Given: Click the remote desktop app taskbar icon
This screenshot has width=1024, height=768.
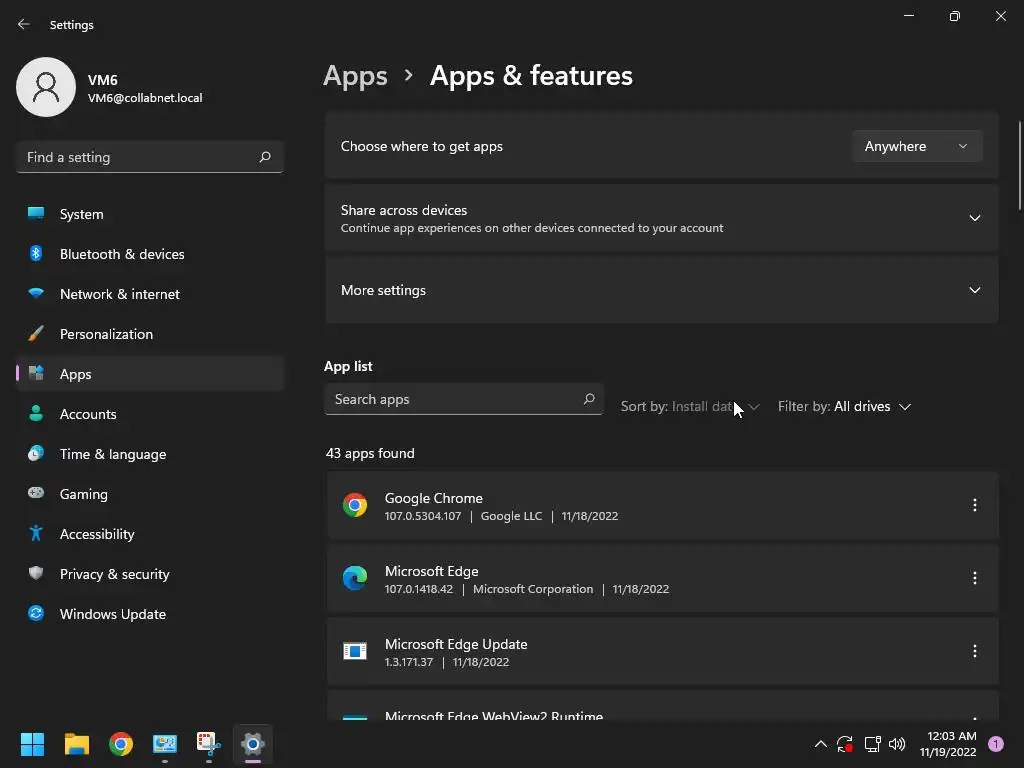Looking at the screenshot, I should (x=165, y=744).
